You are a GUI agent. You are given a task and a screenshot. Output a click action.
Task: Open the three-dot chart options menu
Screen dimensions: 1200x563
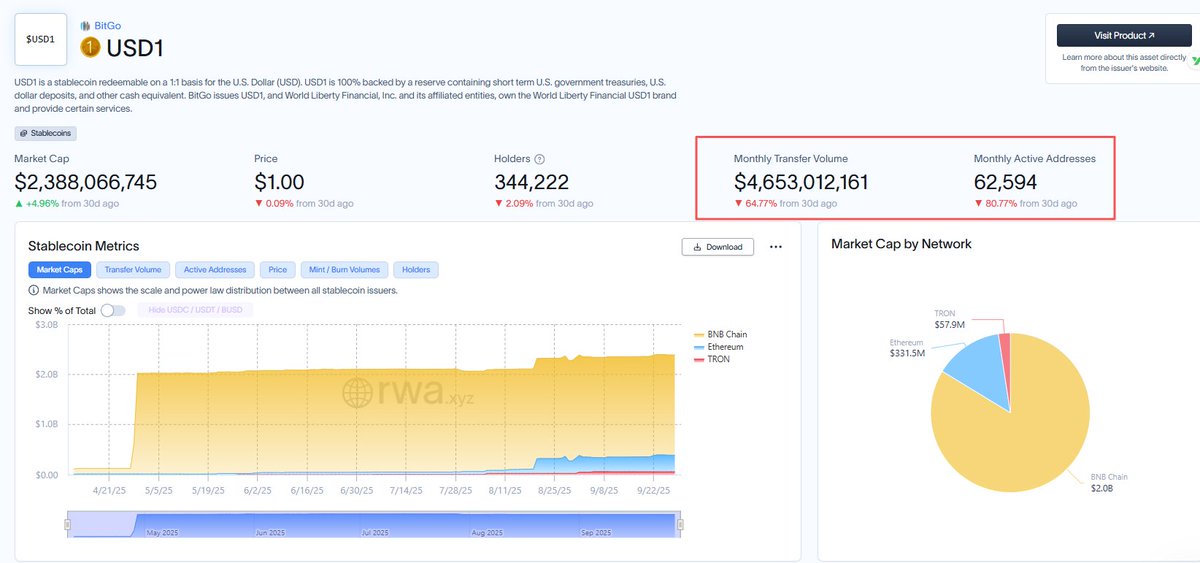(x=776, y=247)
